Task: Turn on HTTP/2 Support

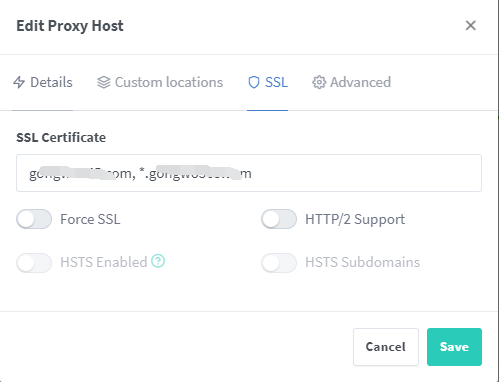Action: (279, 219)
